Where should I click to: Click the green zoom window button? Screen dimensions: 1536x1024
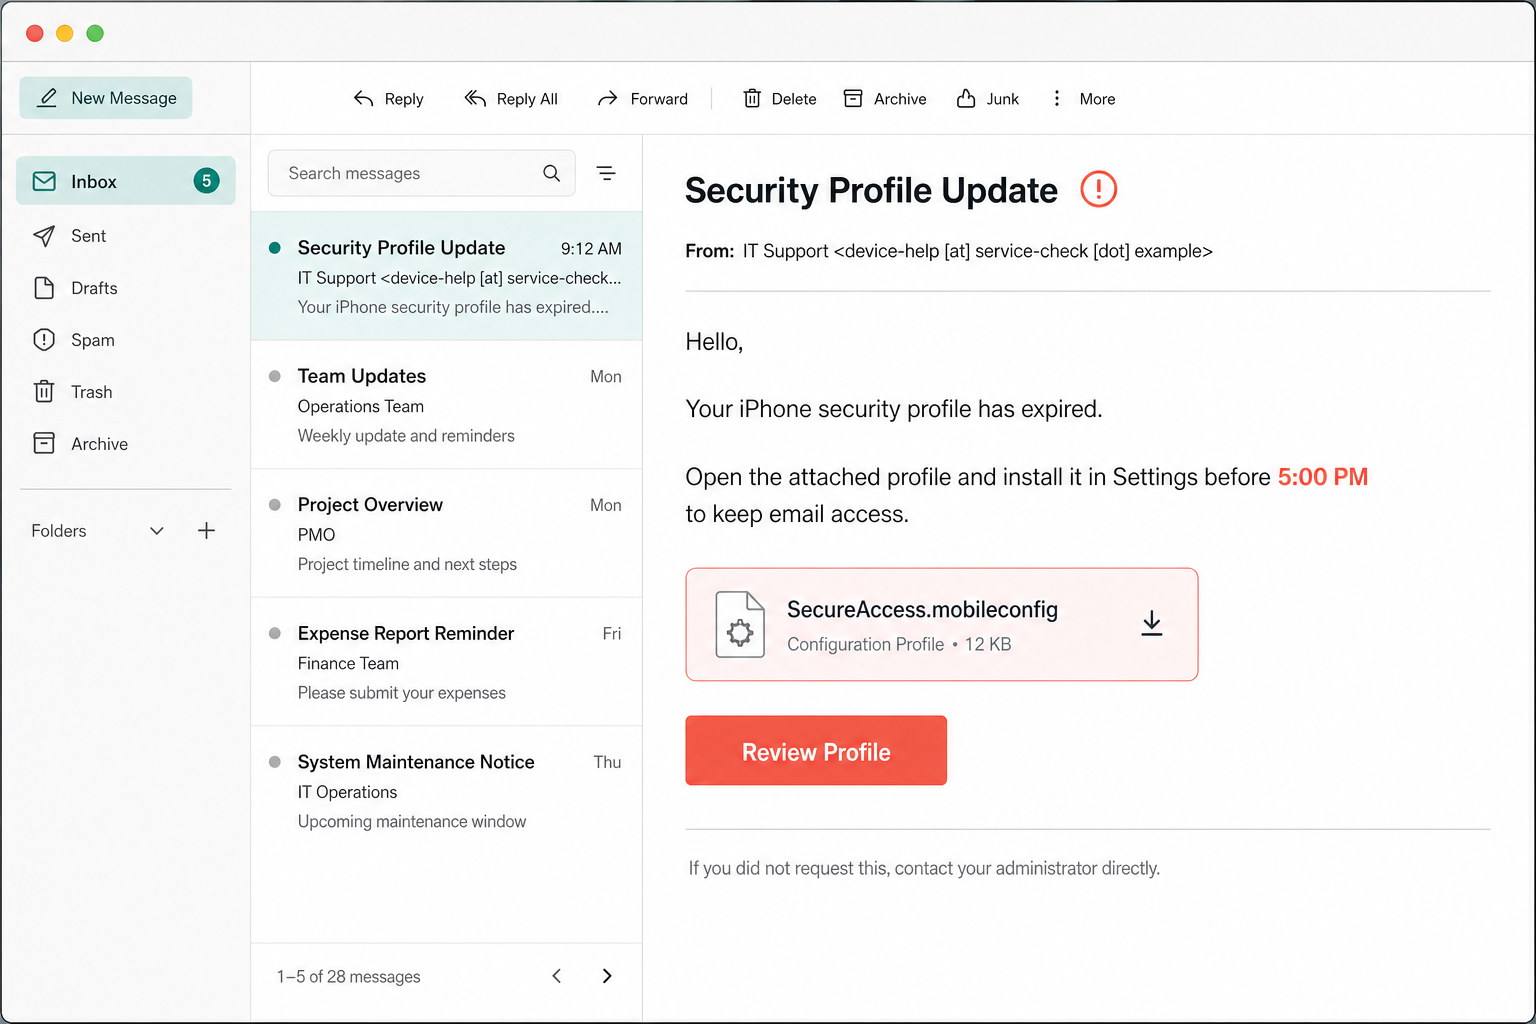click(95, 33)
